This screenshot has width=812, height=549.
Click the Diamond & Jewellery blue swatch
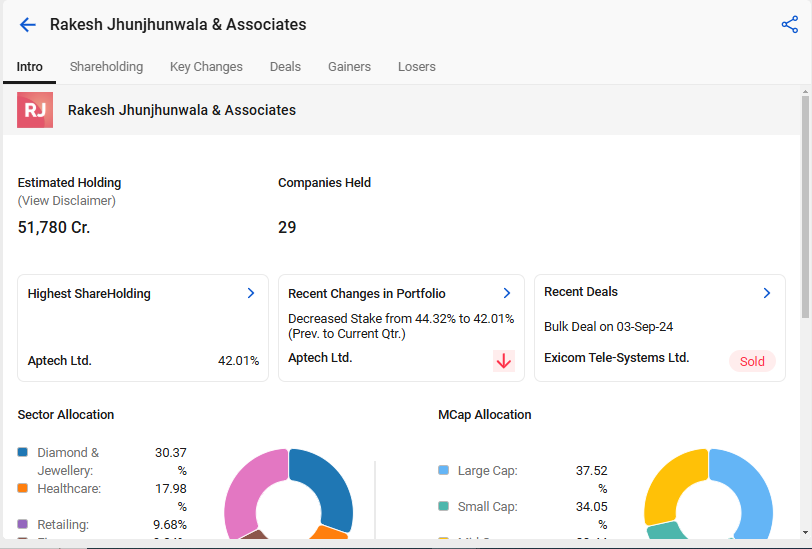tap(22, 452)
